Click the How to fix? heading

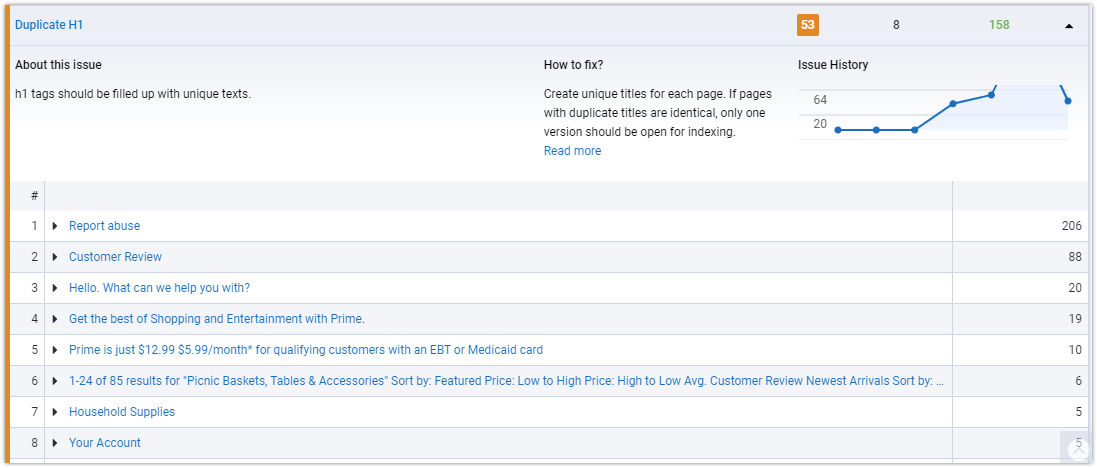coord(574,65)
